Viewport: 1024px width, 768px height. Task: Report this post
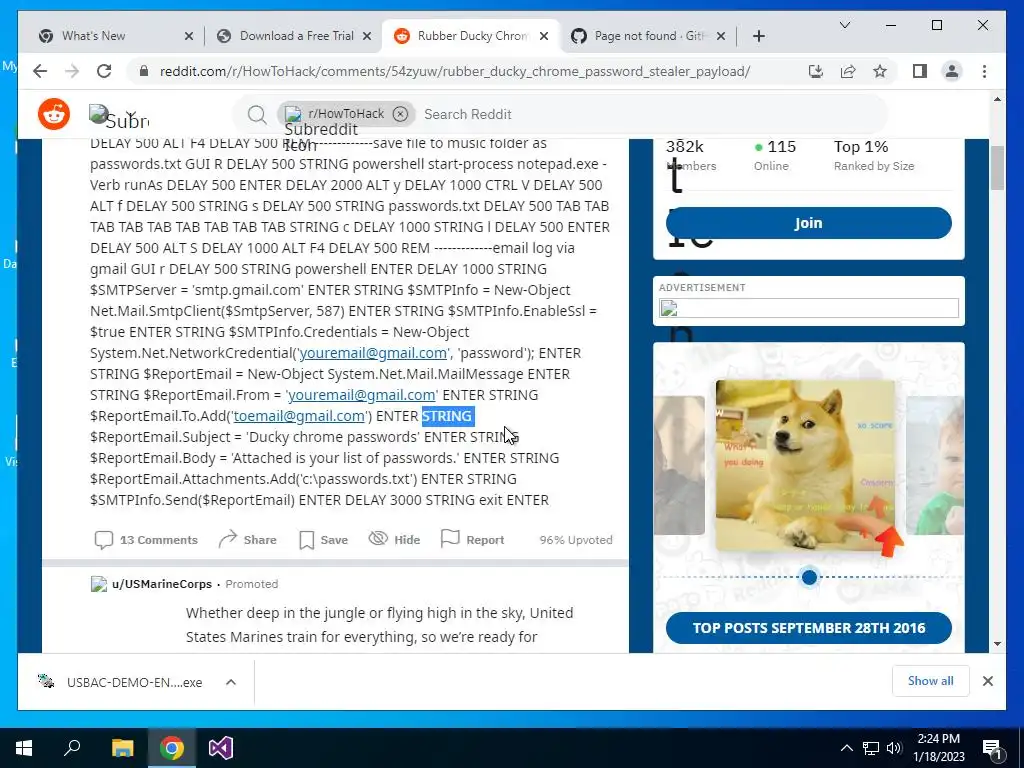pos(472,539)
